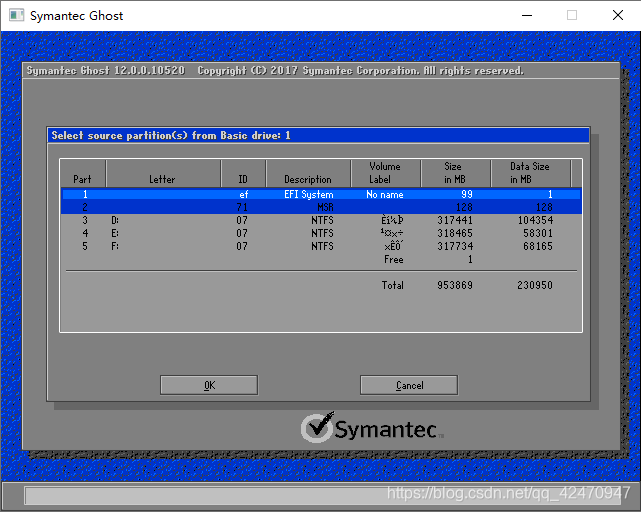Image resolution: width=641 pixels, height=512 pixels.
Task: Click the status bar field at bottom
Action: coord(323,495)
